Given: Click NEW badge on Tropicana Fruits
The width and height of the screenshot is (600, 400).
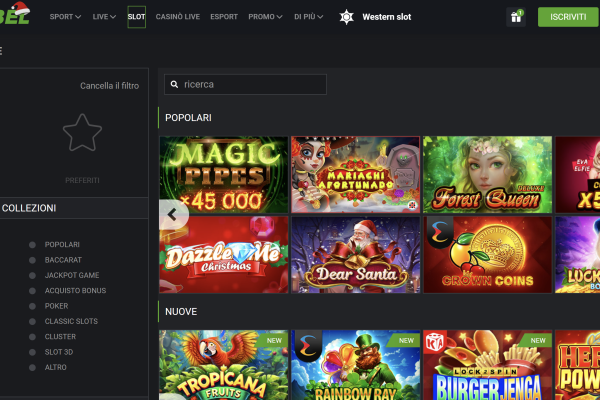Looking at the screenshot, I should coord(274,340).
